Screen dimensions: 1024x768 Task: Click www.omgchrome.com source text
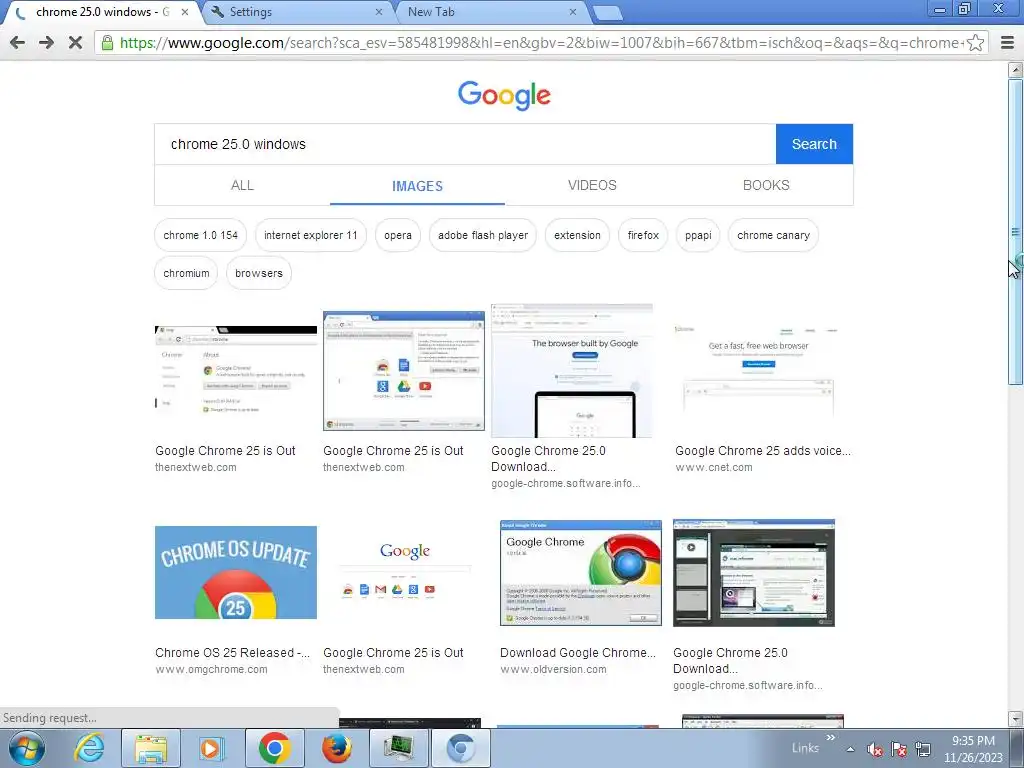[212, 669]
